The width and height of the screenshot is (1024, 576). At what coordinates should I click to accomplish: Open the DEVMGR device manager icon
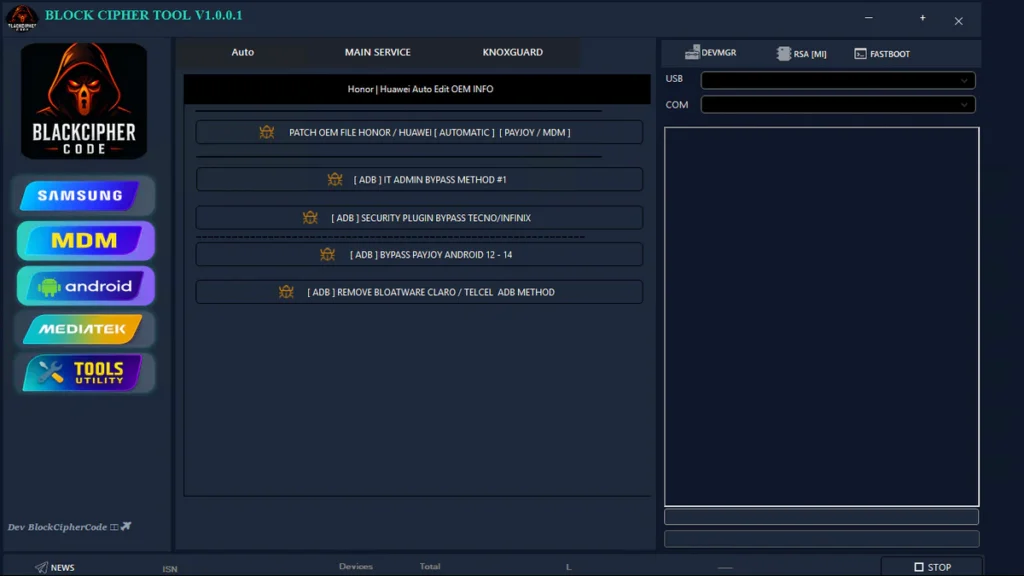692,53
